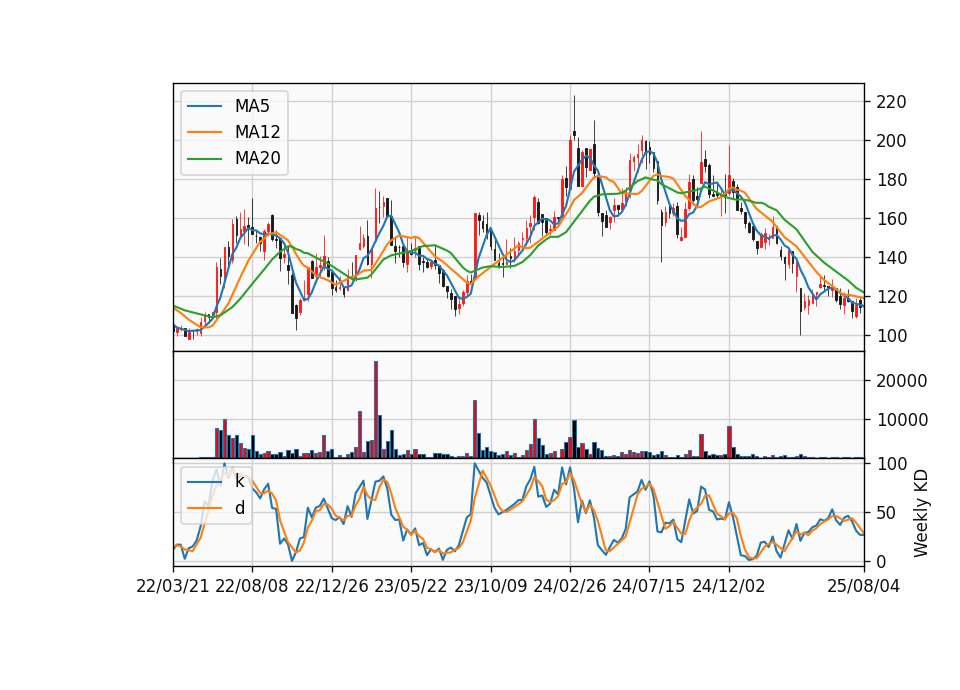Click the blue MA5 legend line sample
The width and height of the screenshot is (960, 690).
click(x=204, y=106)
